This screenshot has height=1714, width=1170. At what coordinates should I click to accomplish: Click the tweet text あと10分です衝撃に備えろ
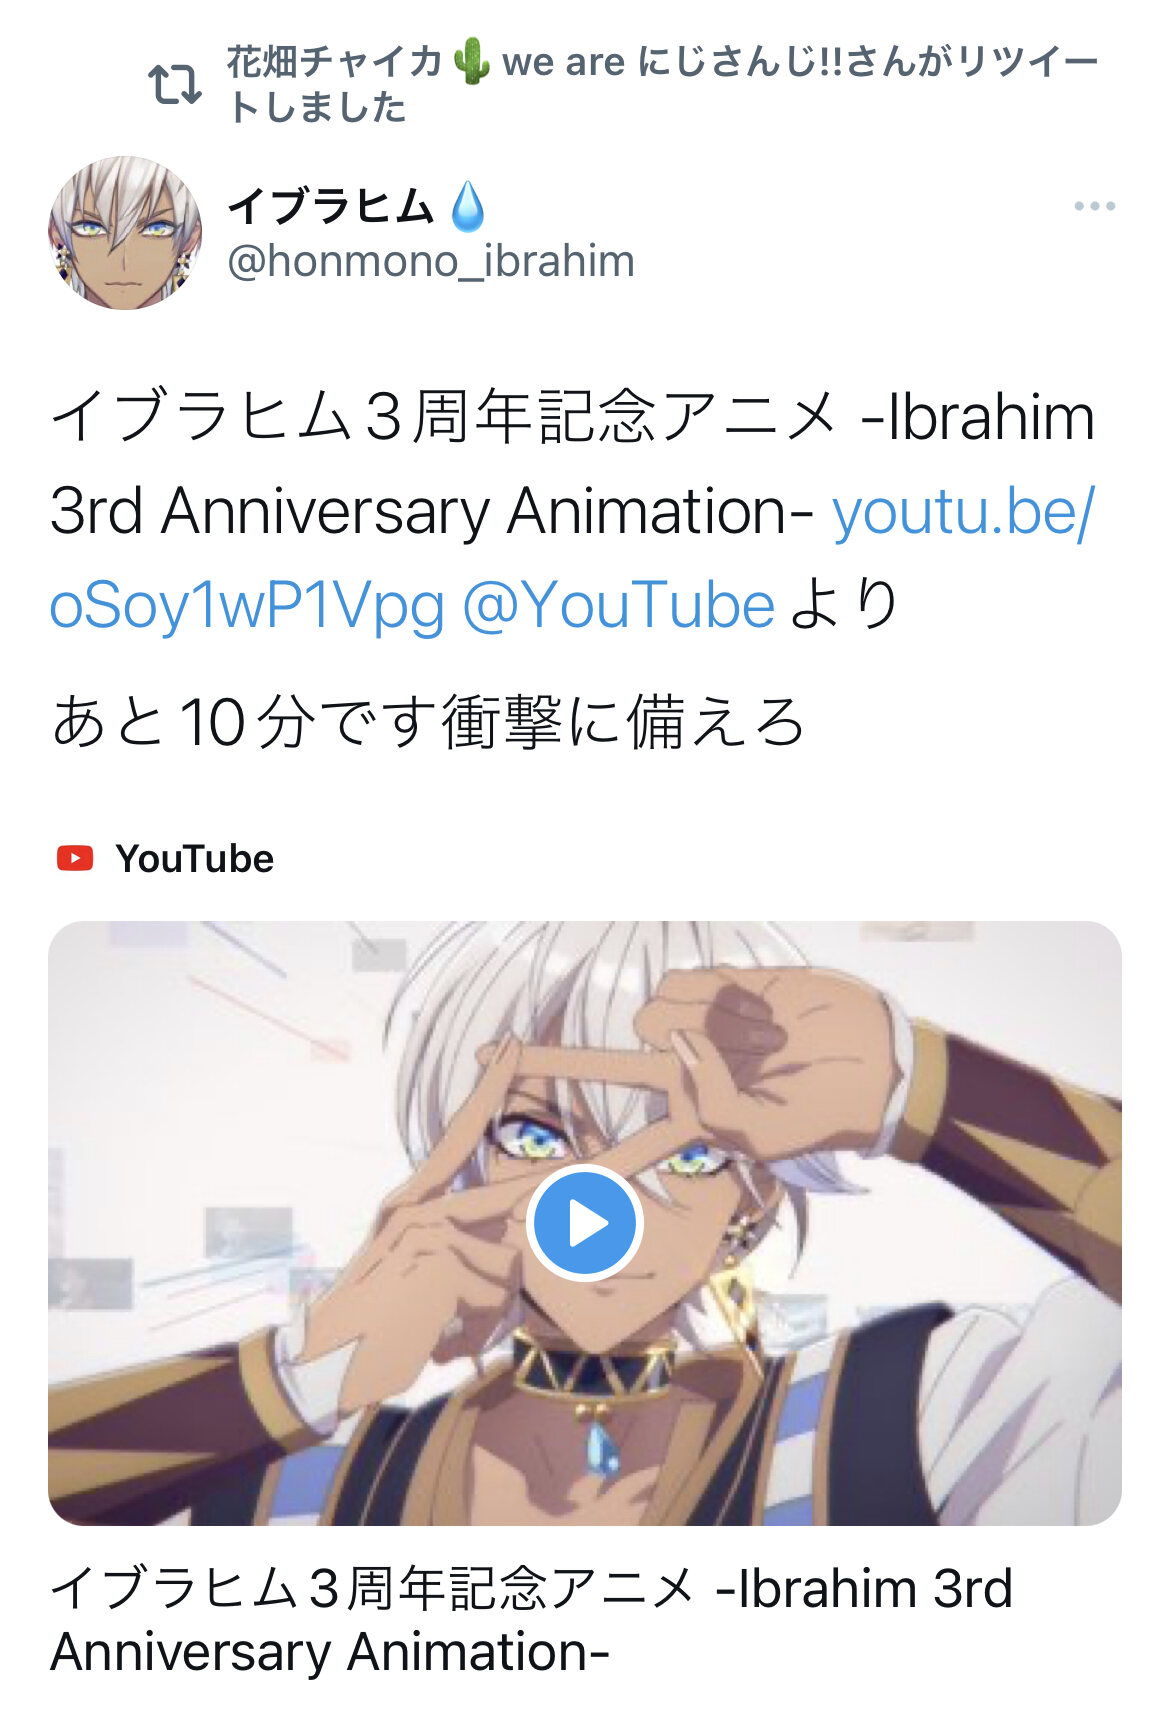428,722
